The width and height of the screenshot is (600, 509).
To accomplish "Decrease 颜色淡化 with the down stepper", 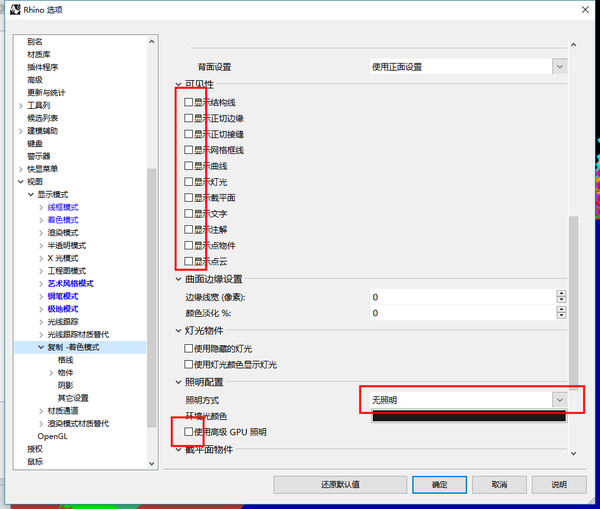I will click(561, 316).
